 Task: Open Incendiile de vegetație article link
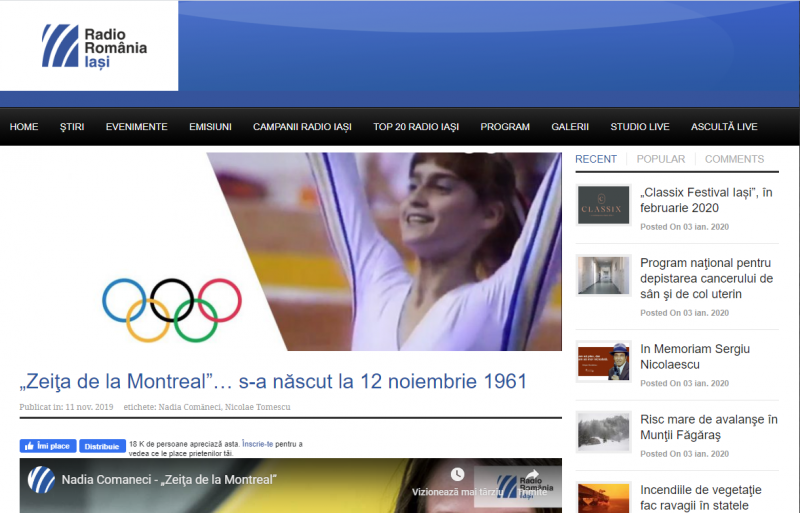(x=701, y=498)
